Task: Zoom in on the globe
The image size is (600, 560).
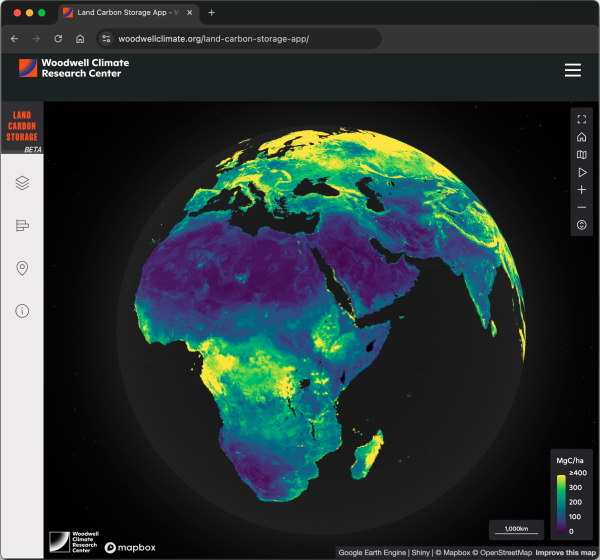Action: [582, 190]
